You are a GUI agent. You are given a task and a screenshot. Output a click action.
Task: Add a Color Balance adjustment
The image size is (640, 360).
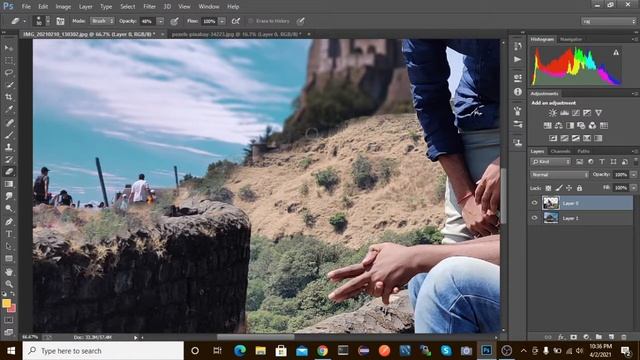(x=559, y=125)
